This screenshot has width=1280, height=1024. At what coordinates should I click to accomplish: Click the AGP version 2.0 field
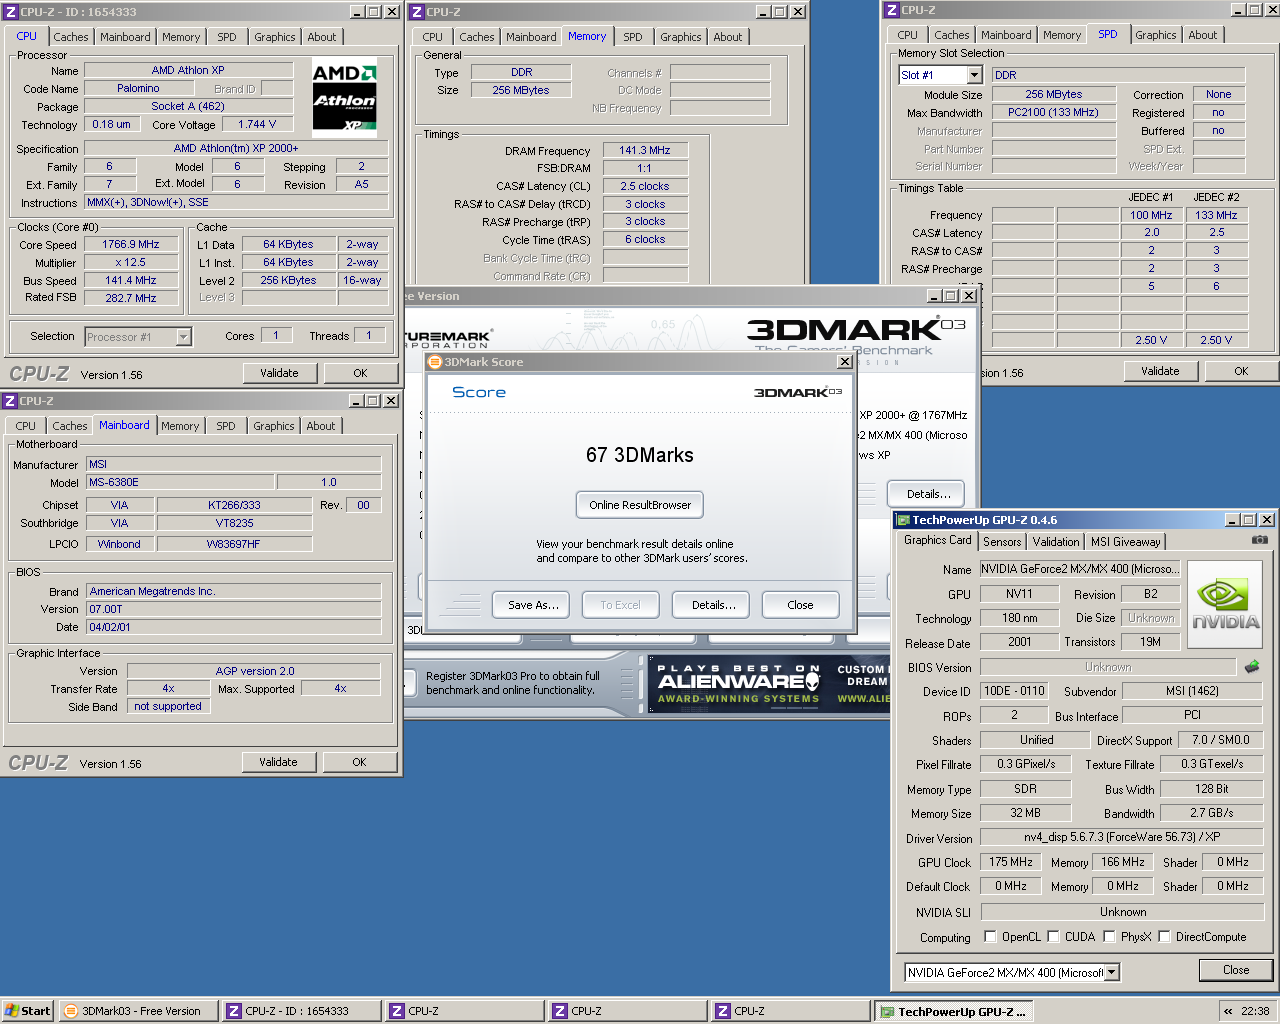pos(254,671)
